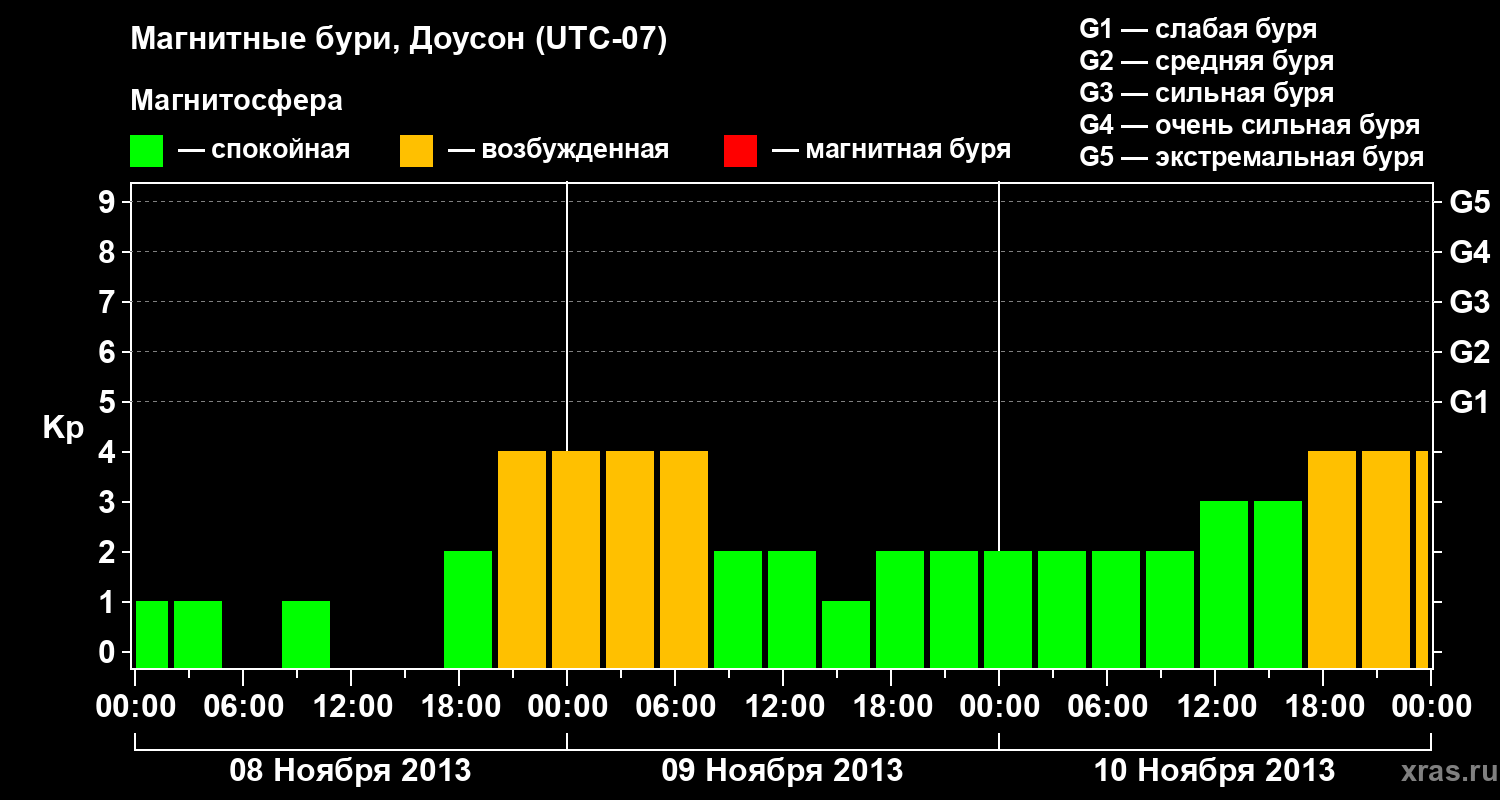Select the Магнитосфера subtitle
The width and height of the screenshot is (1500, 800).
(x=237, y=101)
